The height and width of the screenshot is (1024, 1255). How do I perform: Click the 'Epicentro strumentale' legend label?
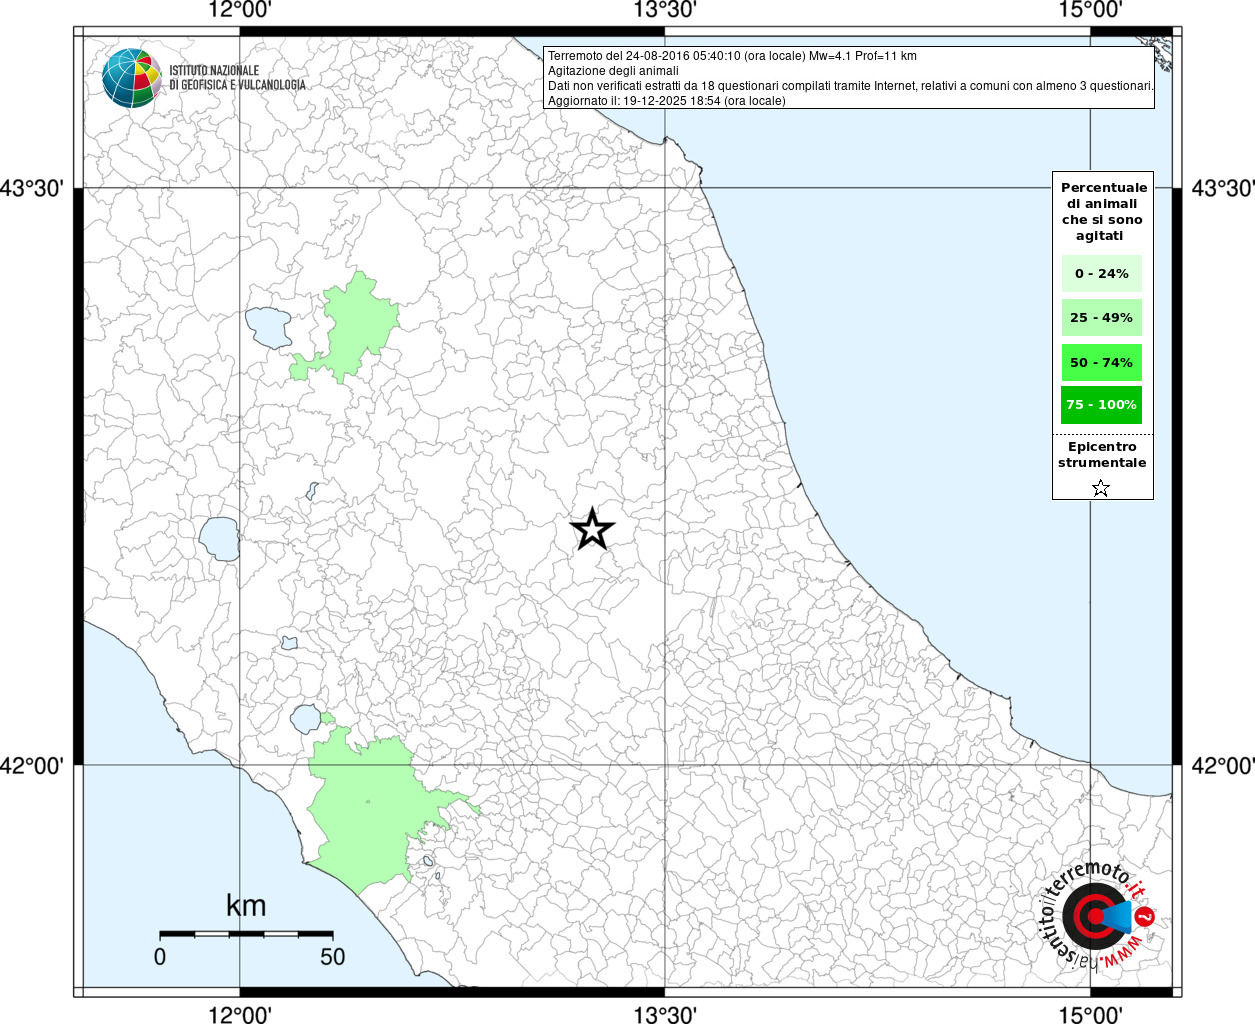click(x=1102, y=455)
